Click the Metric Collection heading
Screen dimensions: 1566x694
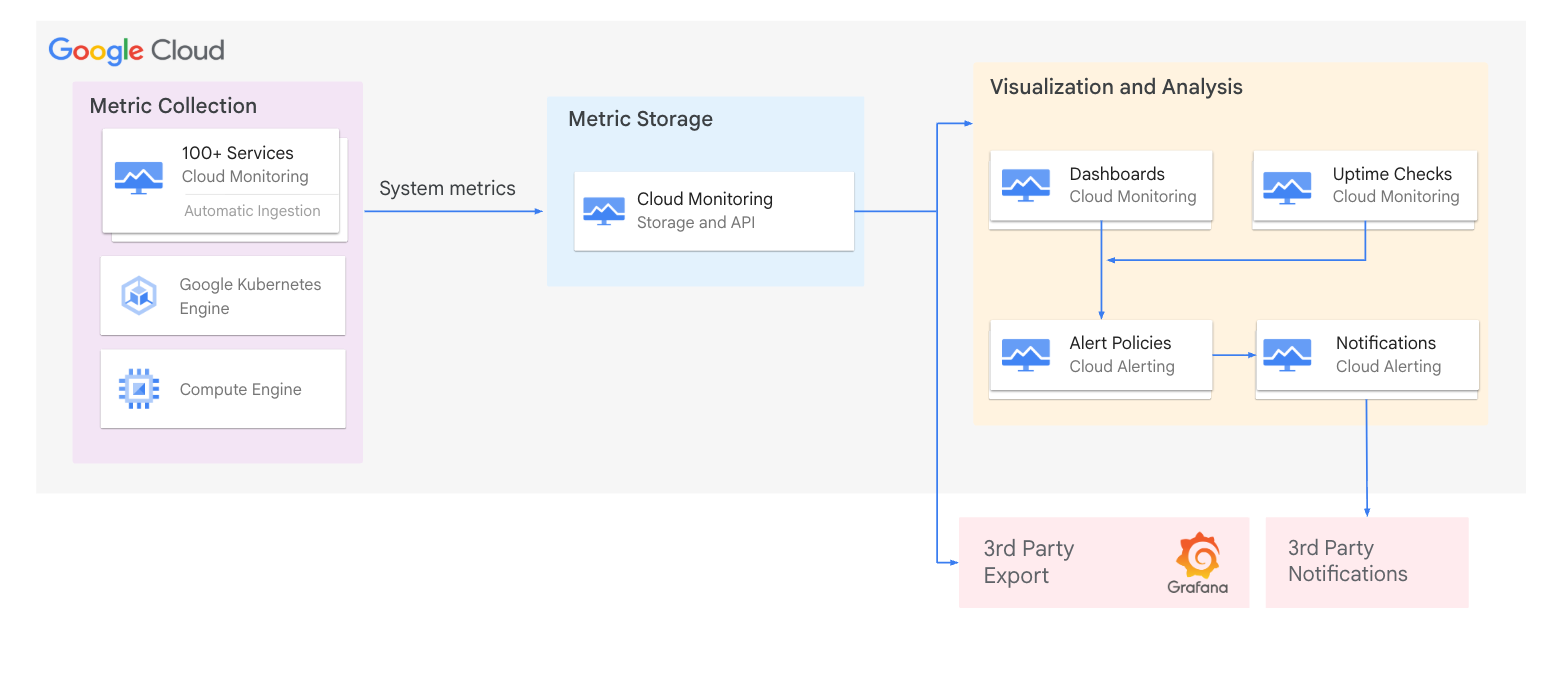pyautogui.click(x=173, y=106)
